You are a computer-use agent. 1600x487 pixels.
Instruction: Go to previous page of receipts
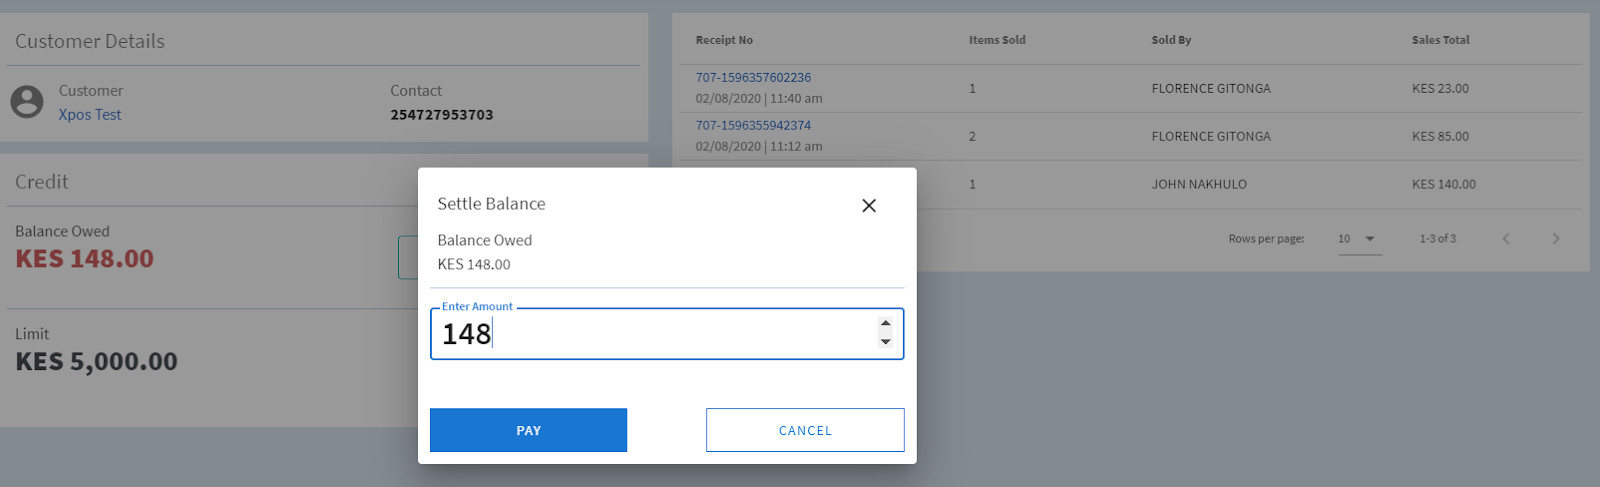(x=1506, y=238)
